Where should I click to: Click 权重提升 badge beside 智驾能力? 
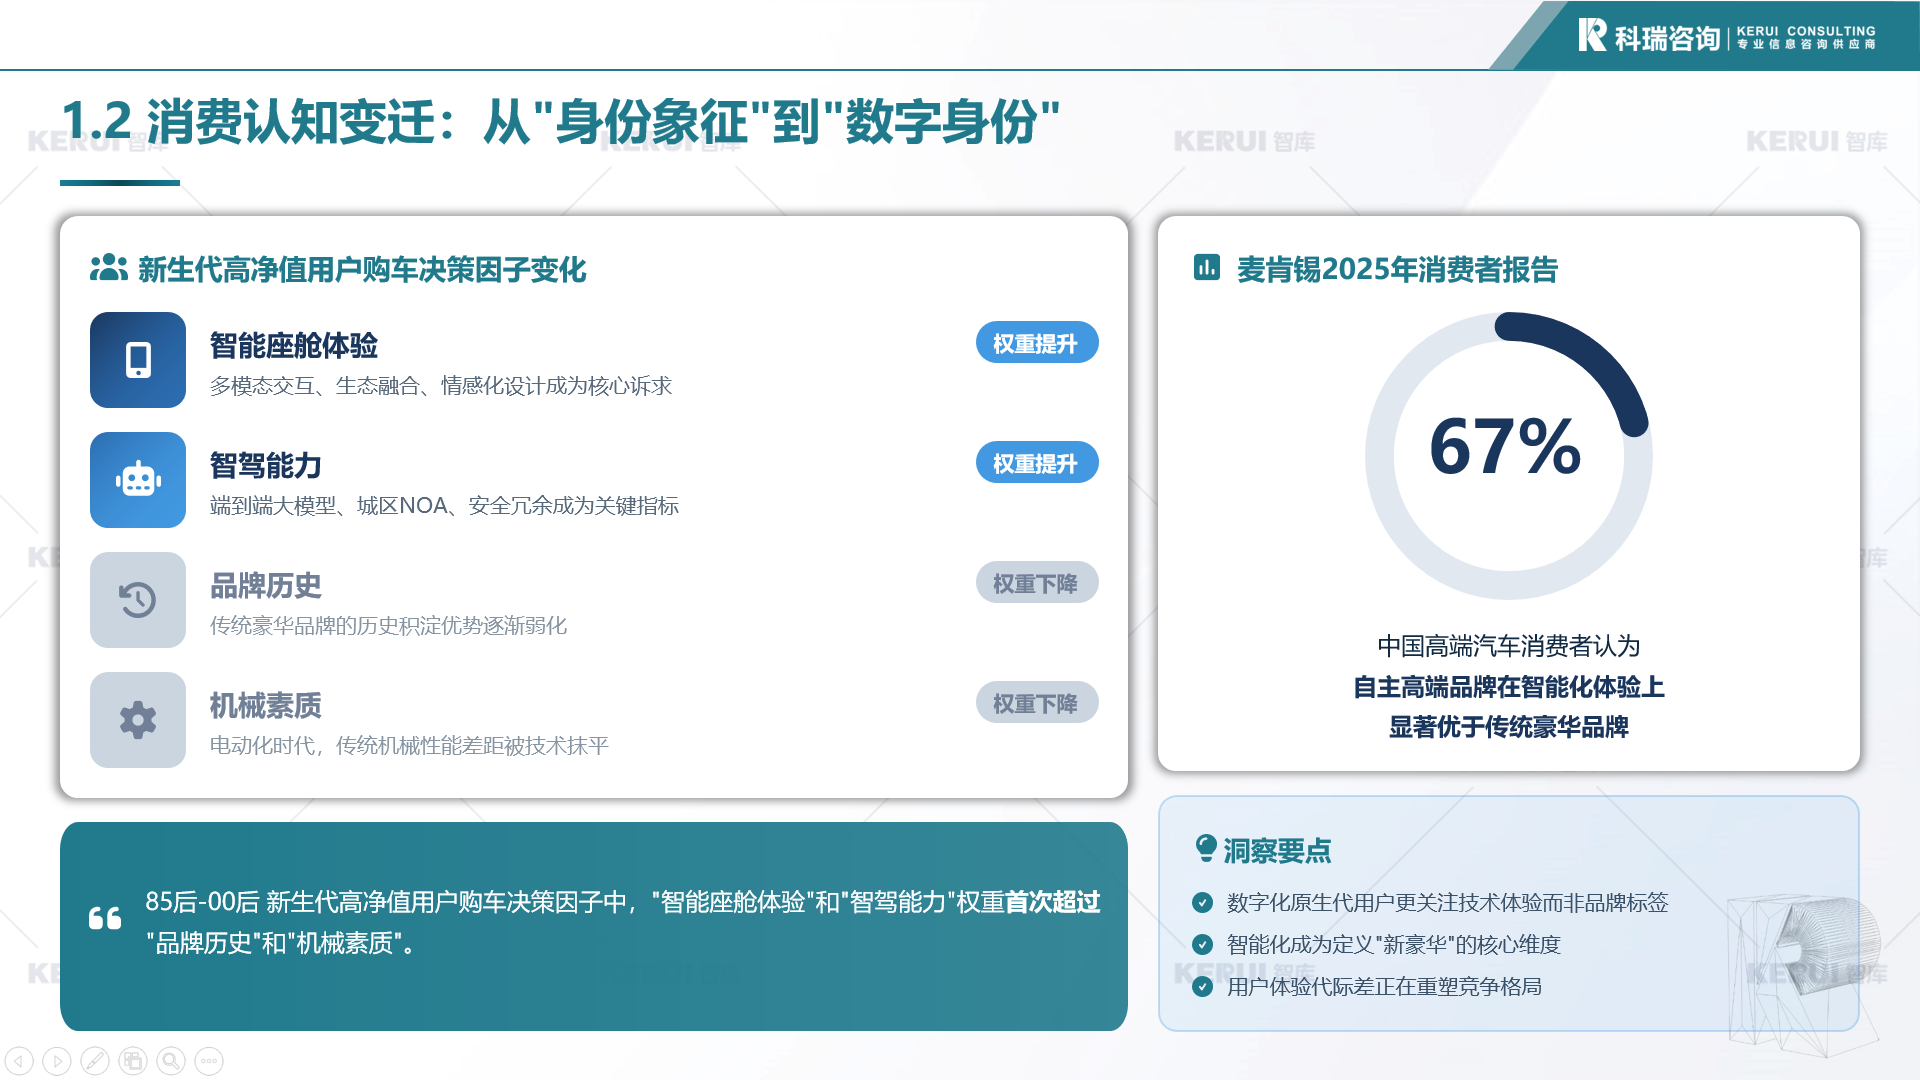(1036, 463)
